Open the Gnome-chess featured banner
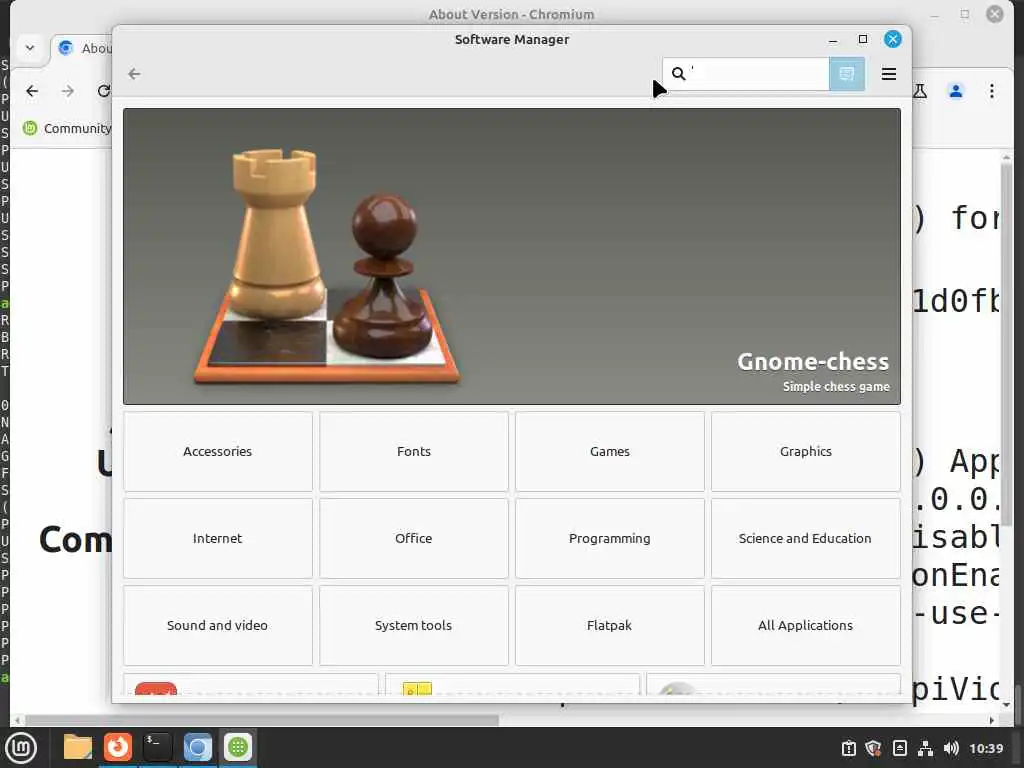Image resolution: width=1024 pixels, height=768 pixels. pyautogui.click(x=512, y=256)
